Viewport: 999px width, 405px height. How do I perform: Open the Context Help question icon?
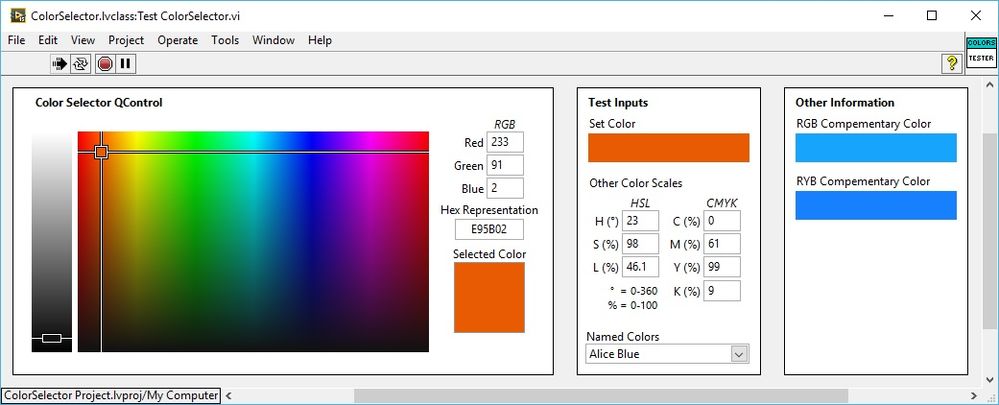click(952, 64)
